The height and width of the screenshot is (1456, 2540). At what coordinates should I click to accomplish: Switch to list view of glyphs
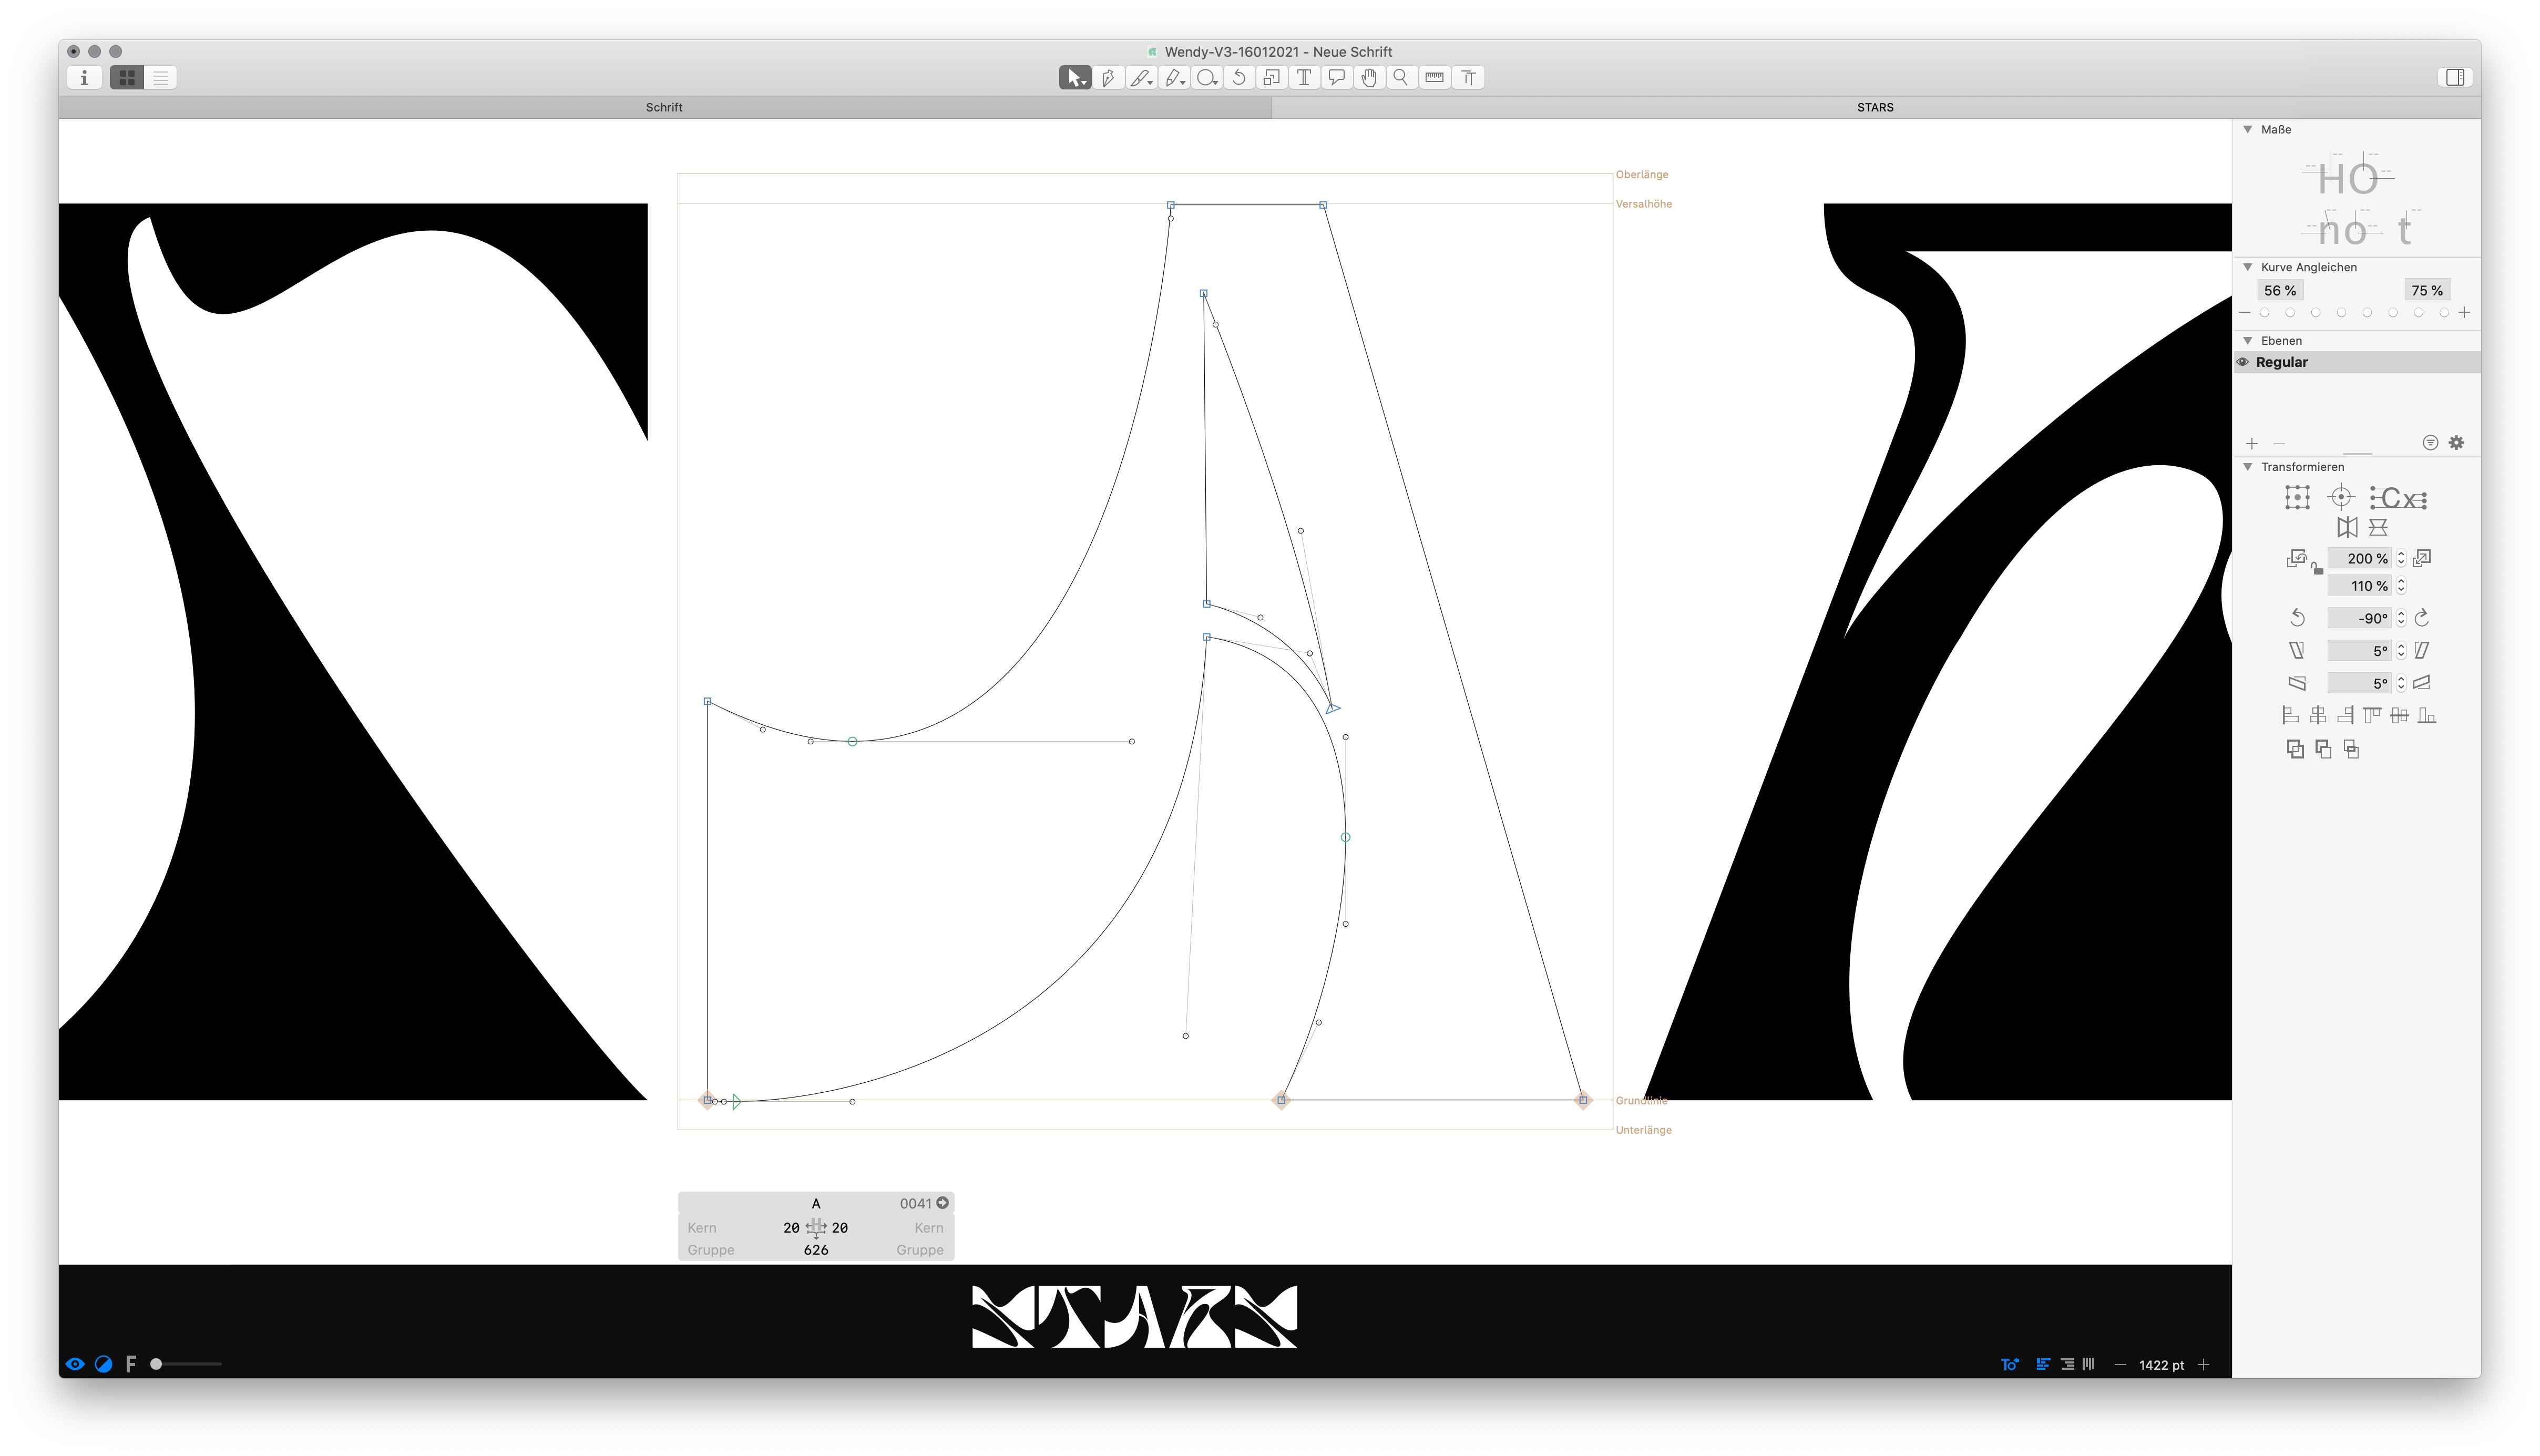(x=160, y=77)
